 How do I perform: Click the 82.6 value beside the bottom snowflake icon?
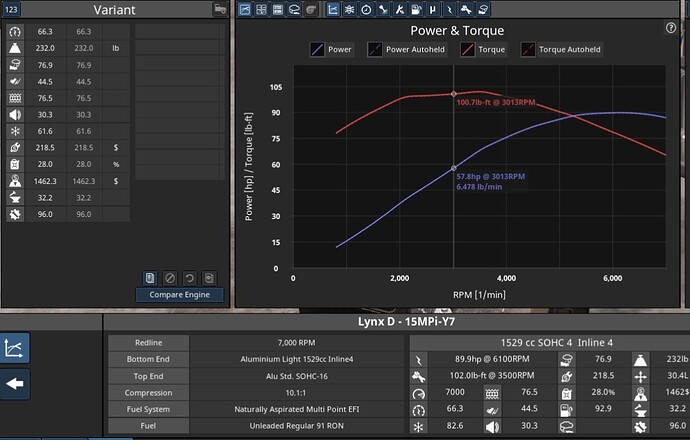point(455,425)
